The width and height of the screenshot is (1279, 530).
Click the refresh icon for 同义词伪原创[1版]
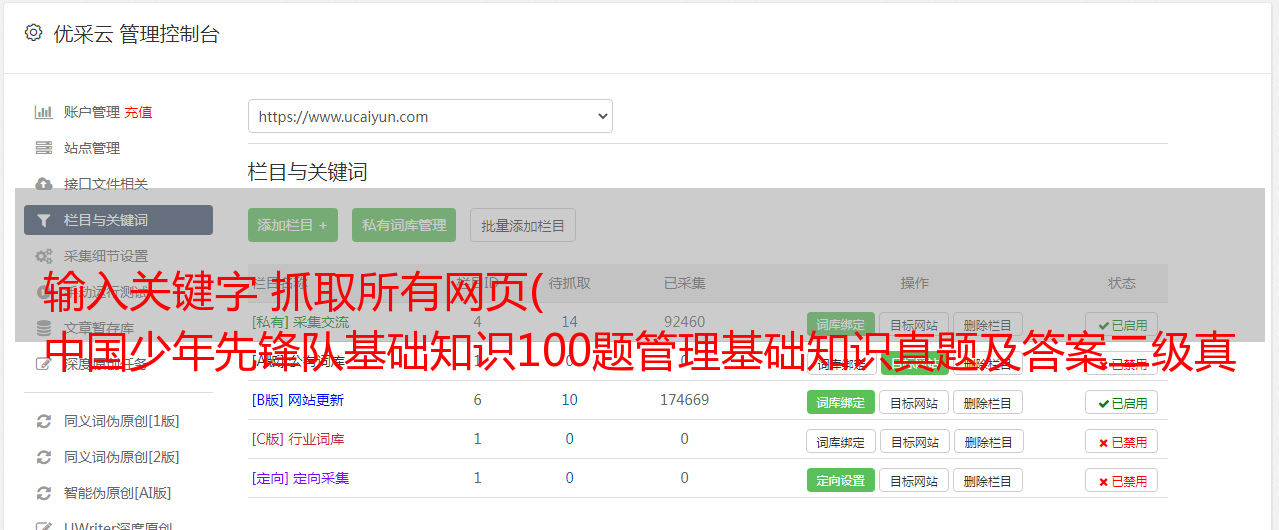(43, 421)
